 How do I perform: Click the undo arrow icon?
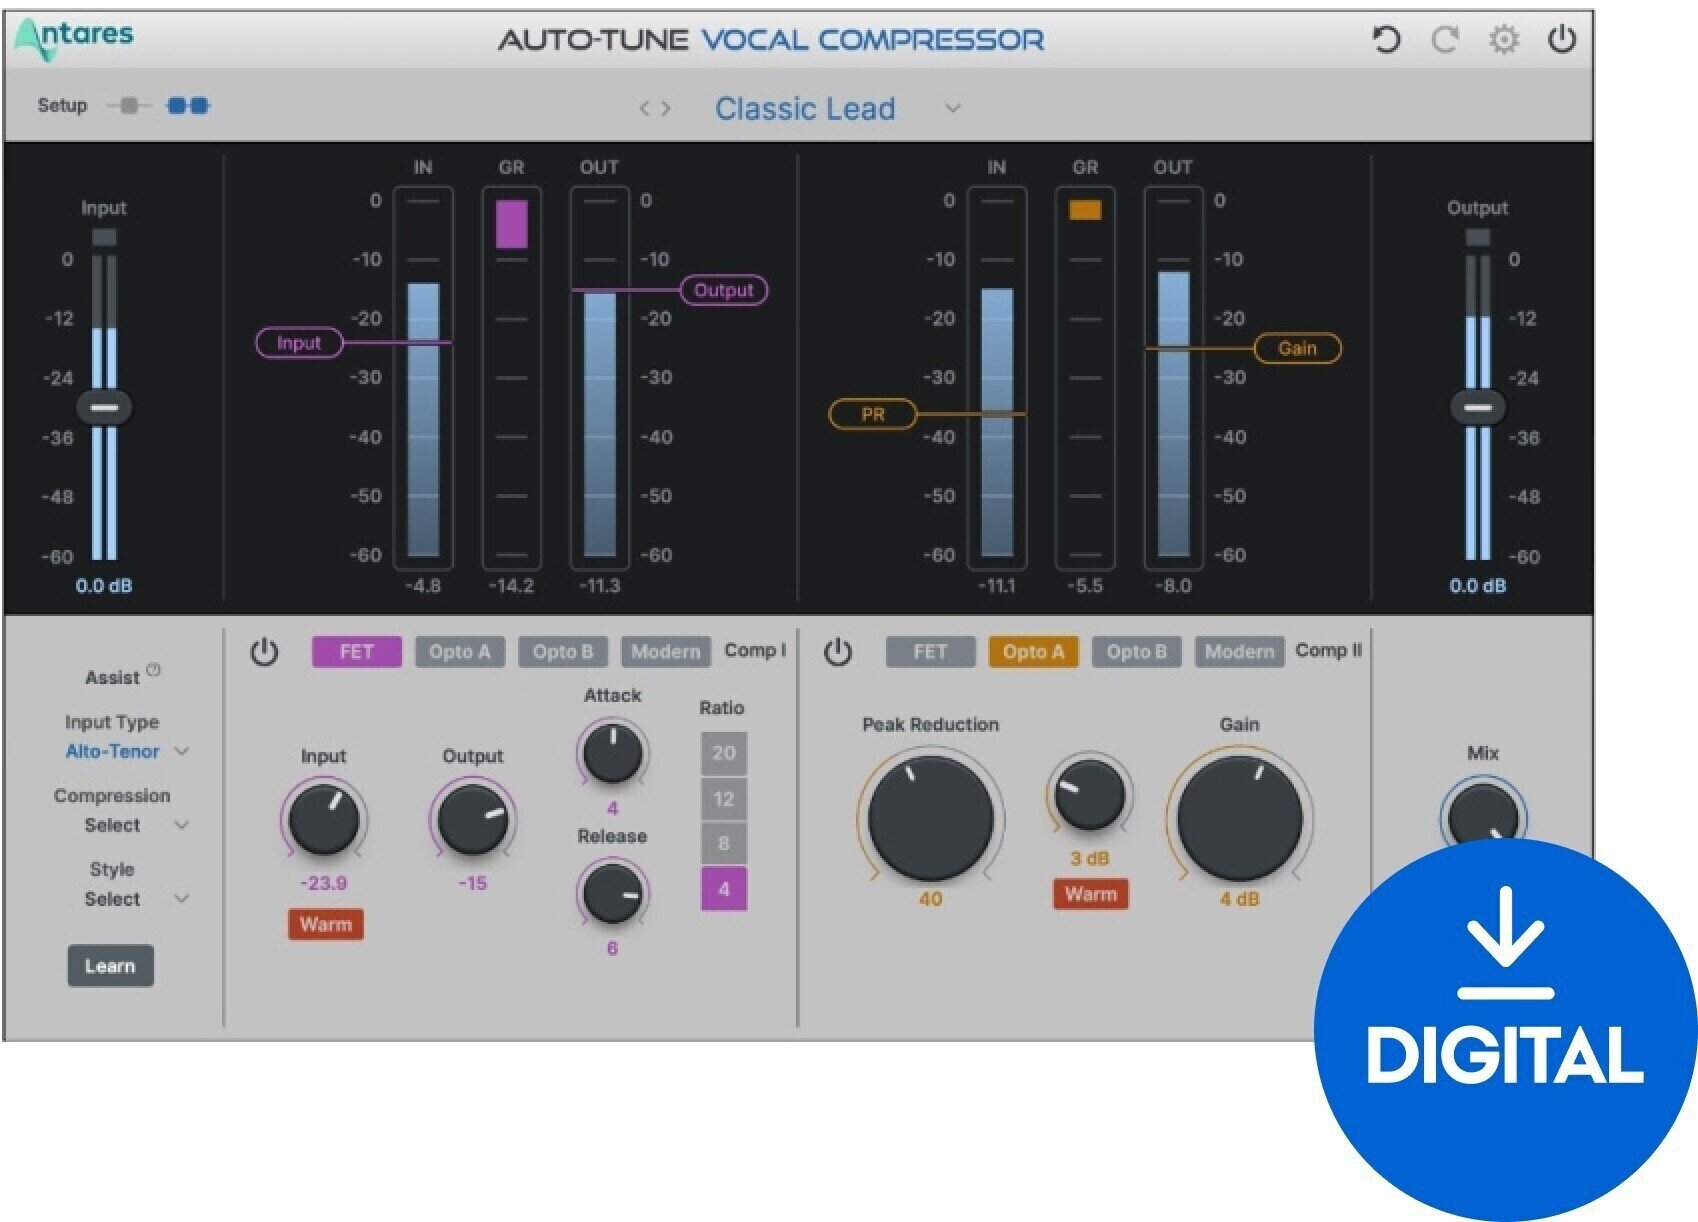point(1386,40)
